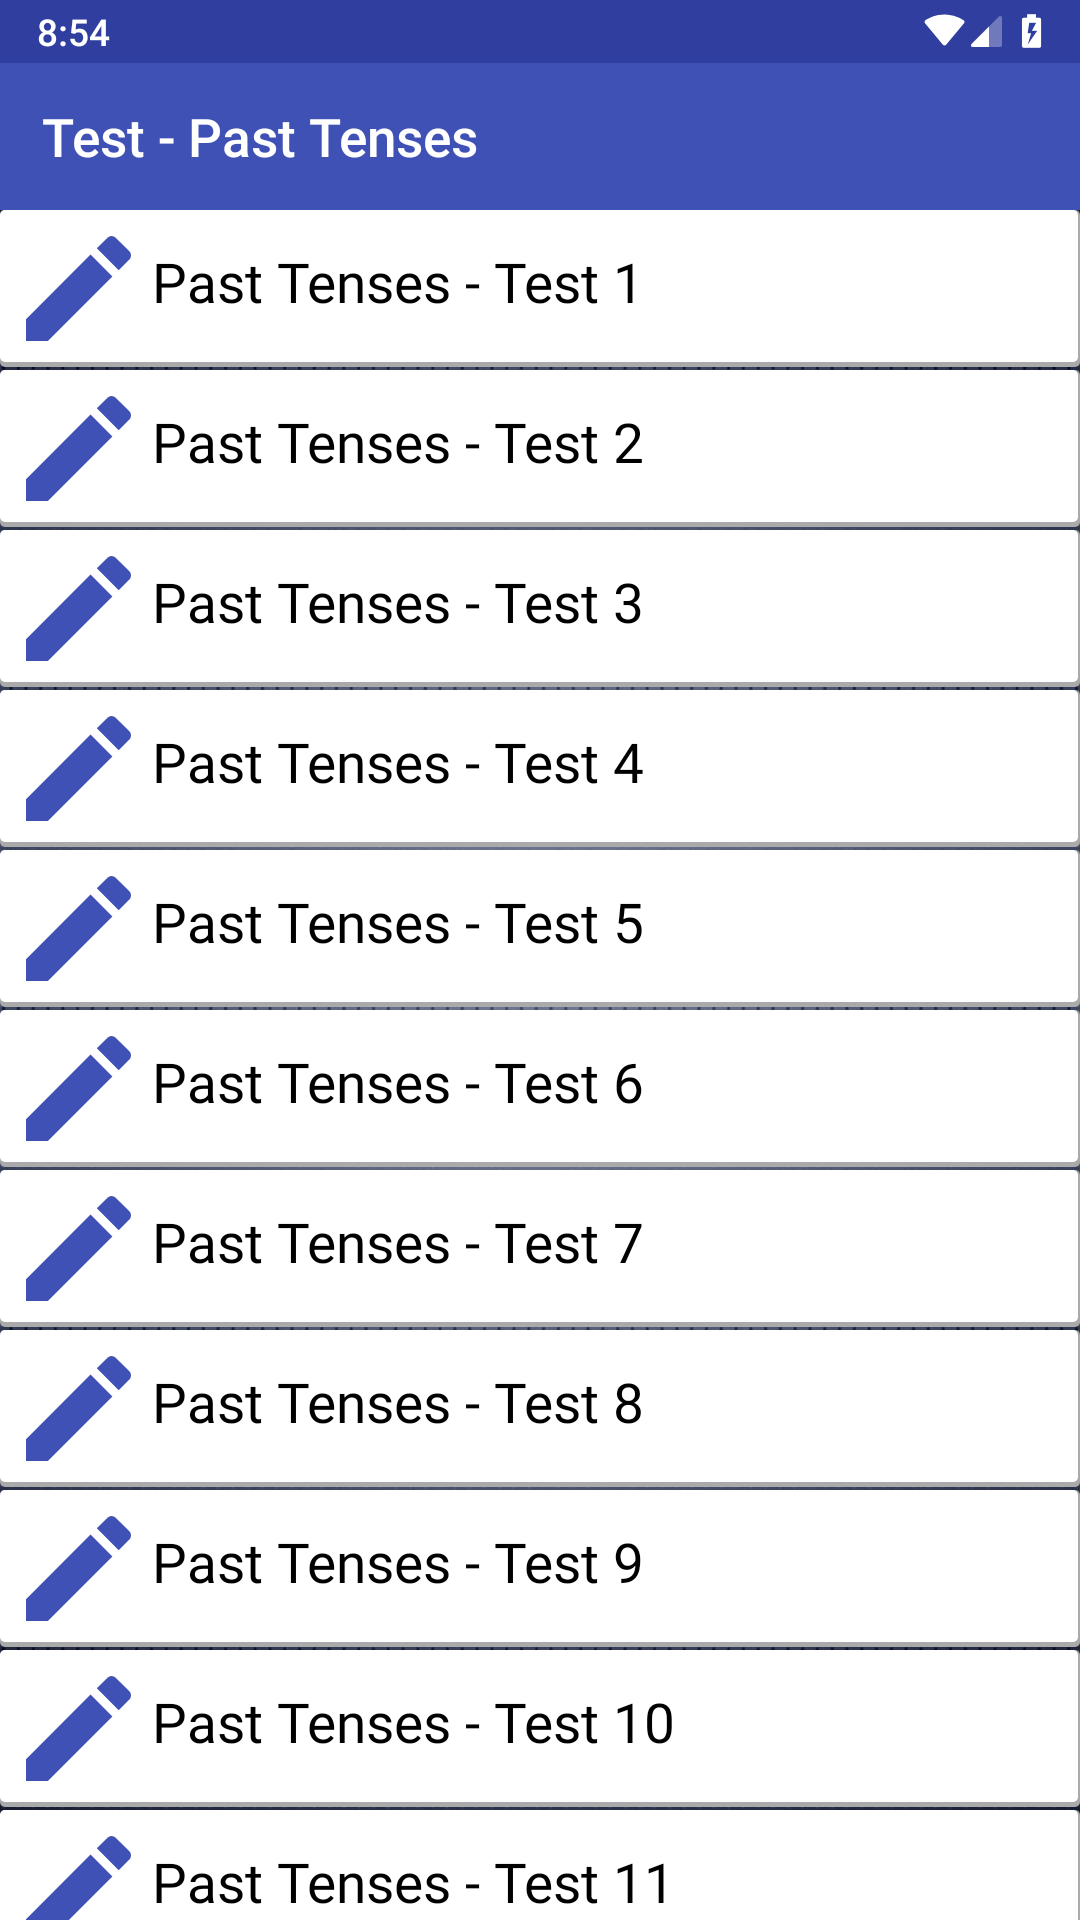Tap the pencil icon beside Test 5

coord(78,928)
